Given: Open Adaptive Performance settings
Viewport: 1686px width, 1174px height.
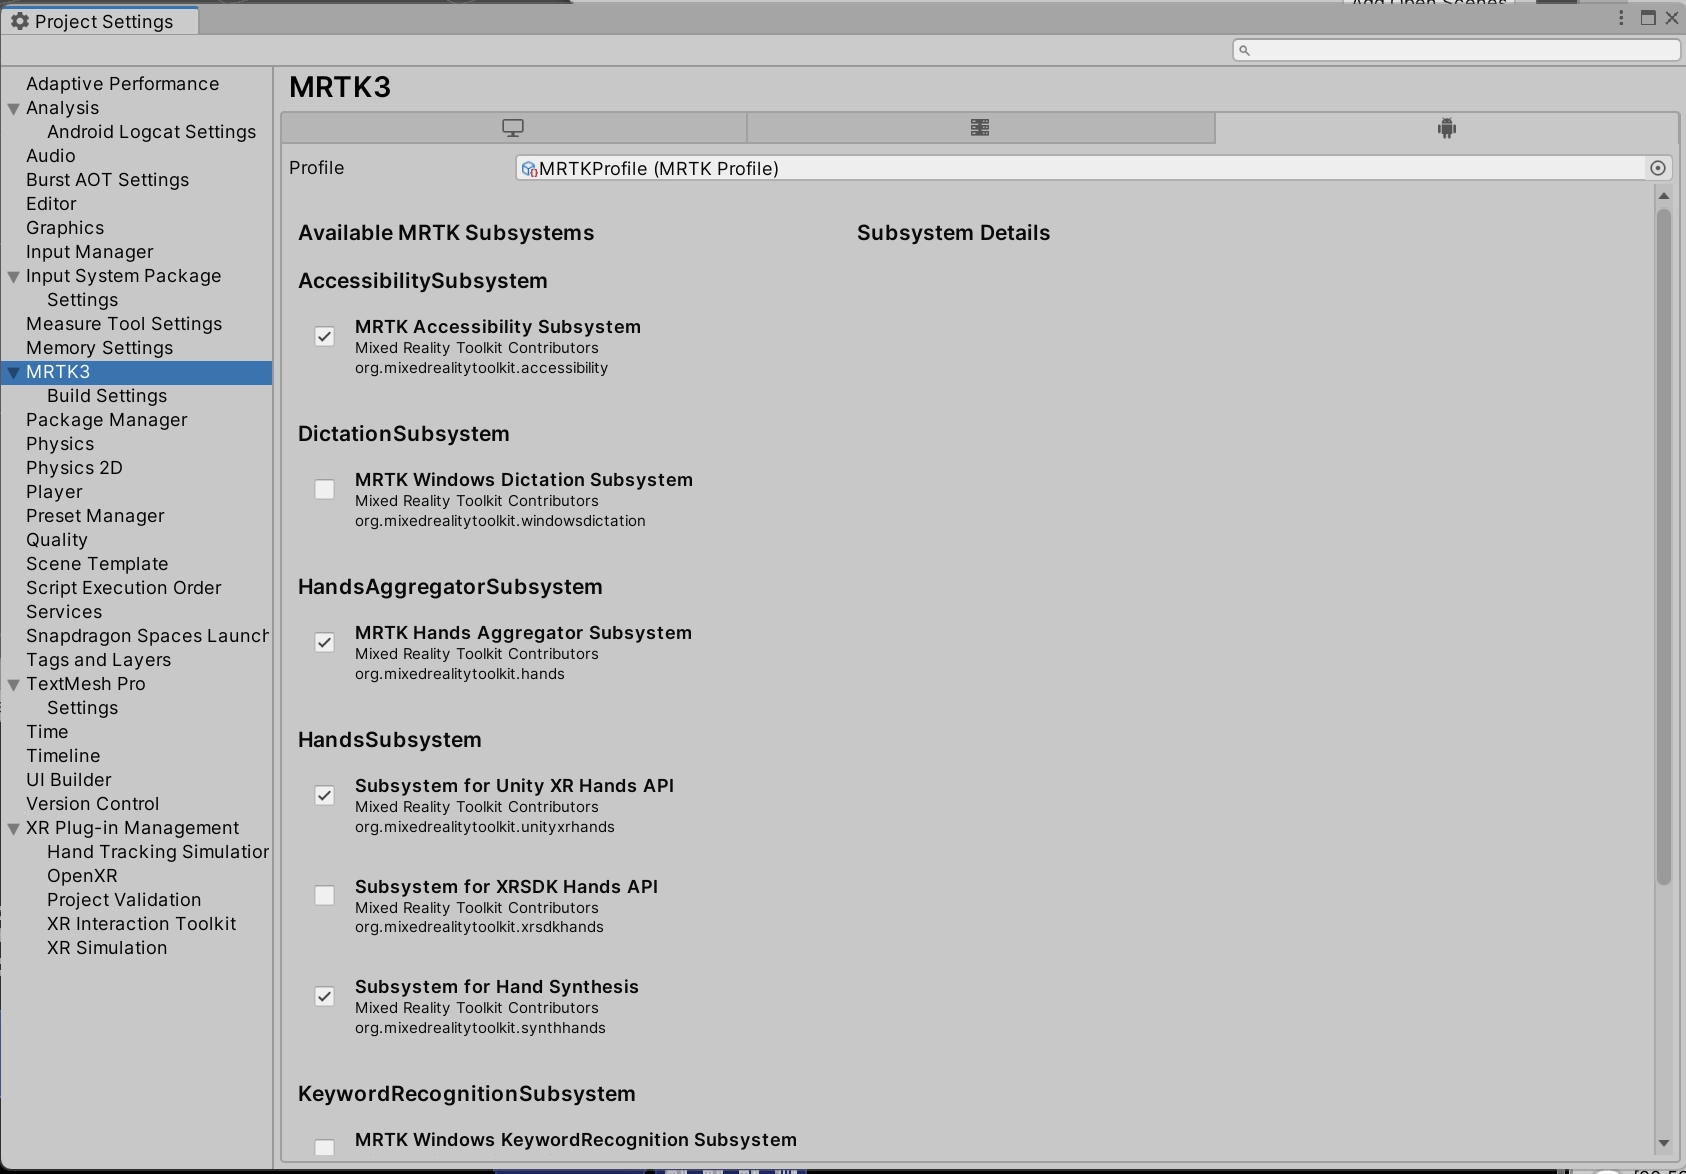Looking at the screenshot, I should [x=136, y=84].
